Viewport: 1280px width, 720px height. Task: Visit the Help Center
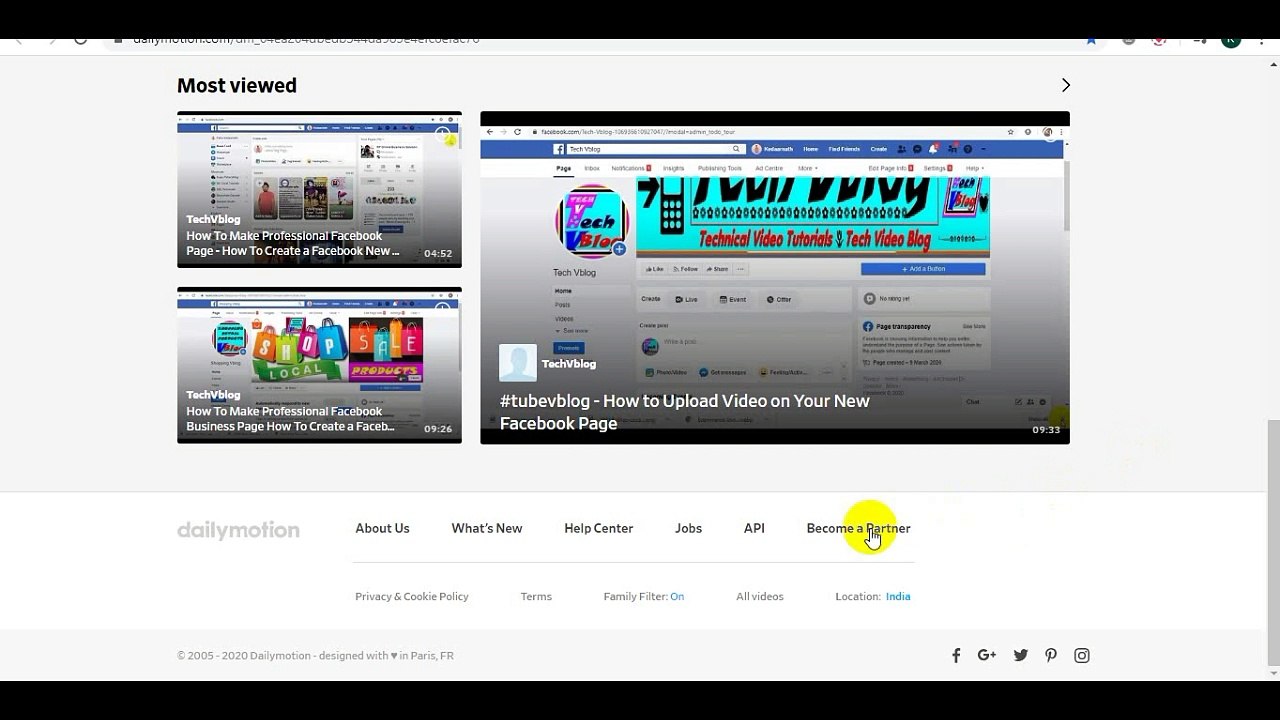pyautogui.click(x=598, y=528)
